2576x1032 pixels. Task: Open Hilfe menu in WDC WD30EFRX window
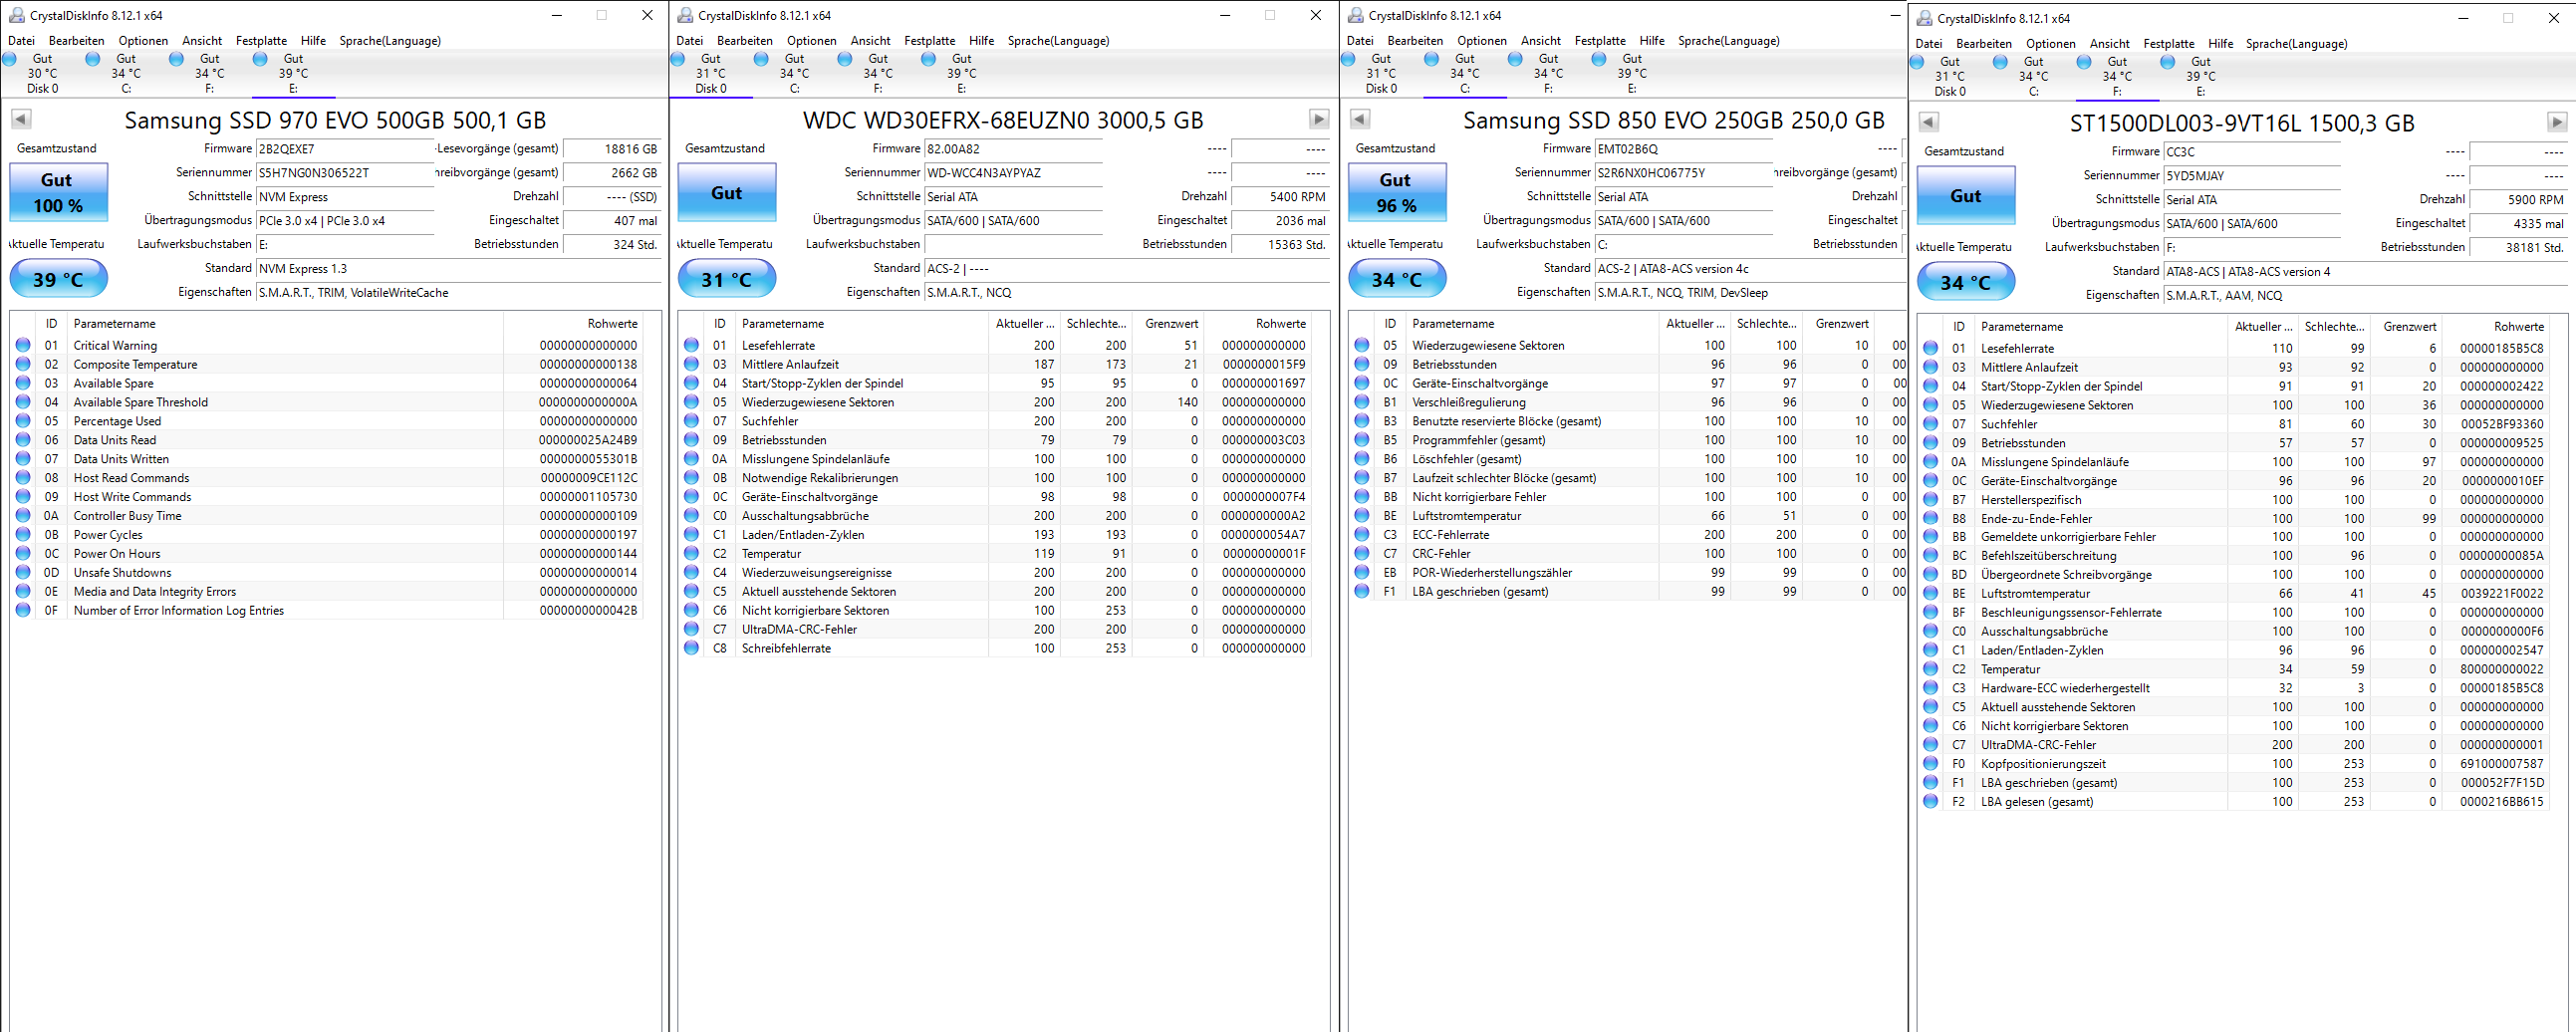click(x=981, y=41)
